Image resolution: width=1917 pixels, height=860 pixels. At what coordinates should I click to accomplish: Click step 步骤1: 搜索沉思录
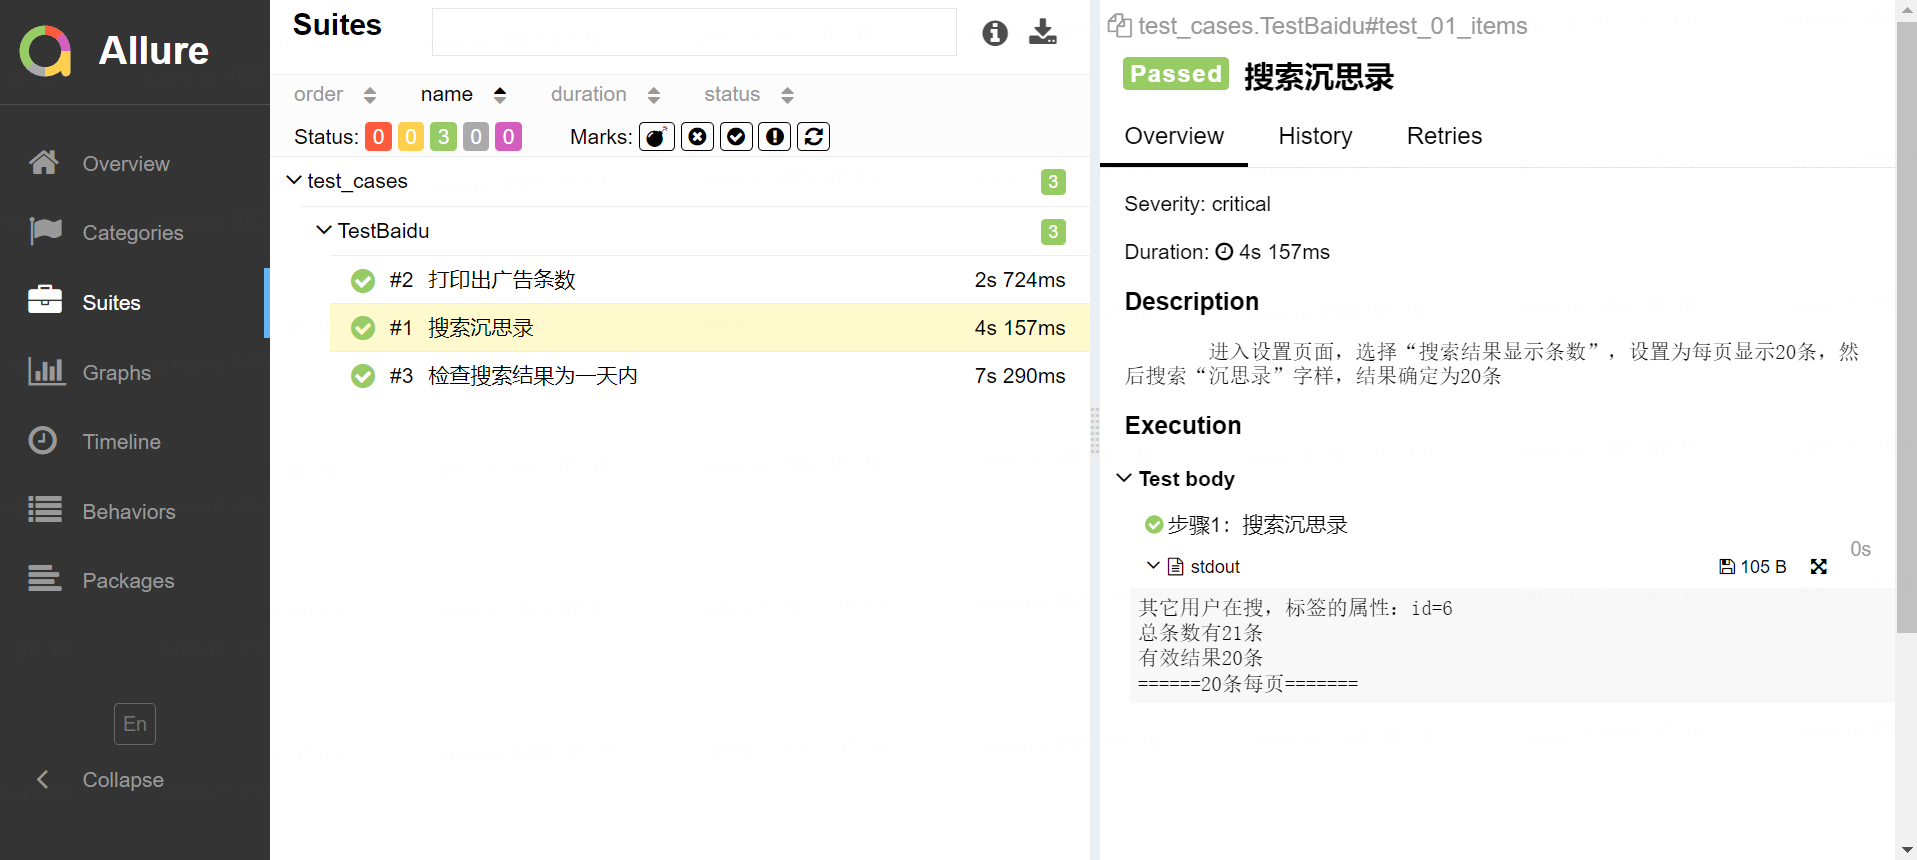(x=1247, y=525)
